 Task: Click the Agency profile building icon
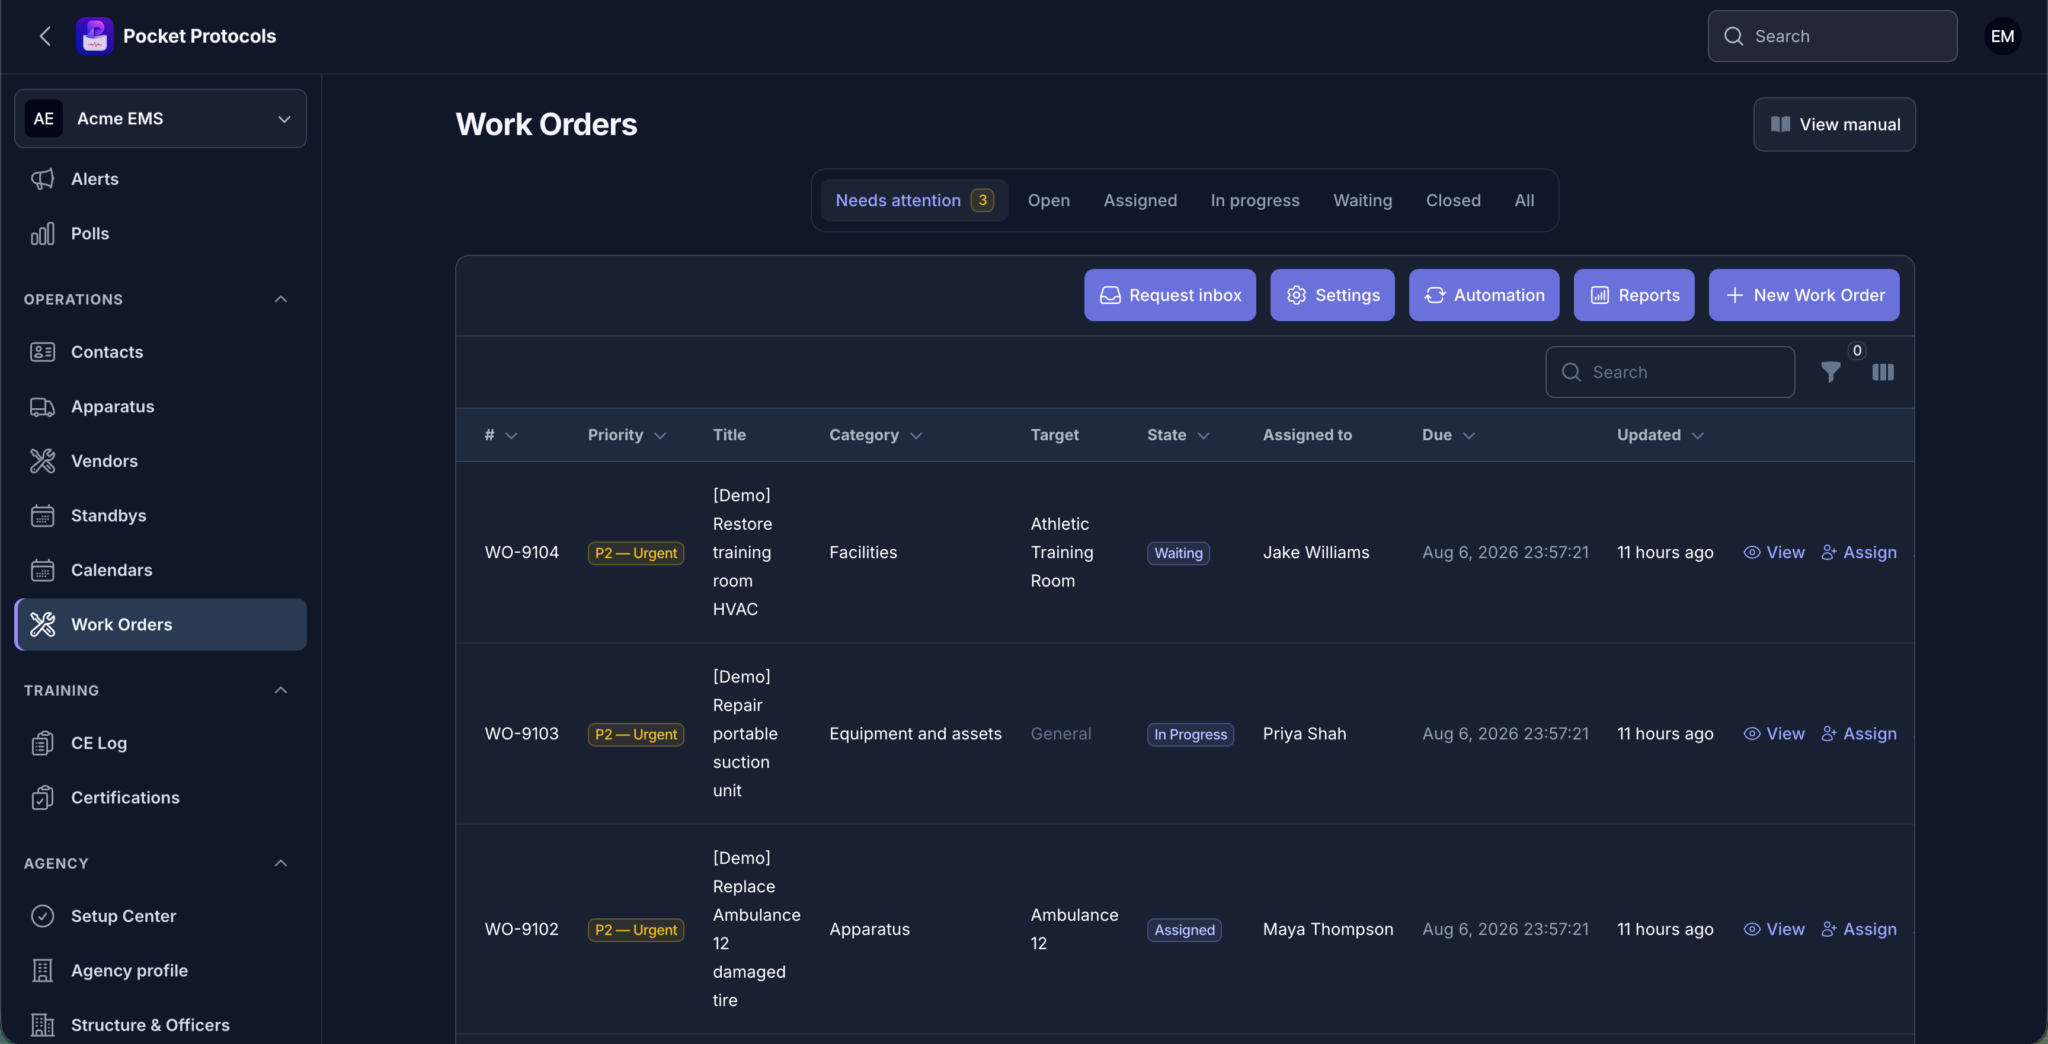[x=42, y=971]
